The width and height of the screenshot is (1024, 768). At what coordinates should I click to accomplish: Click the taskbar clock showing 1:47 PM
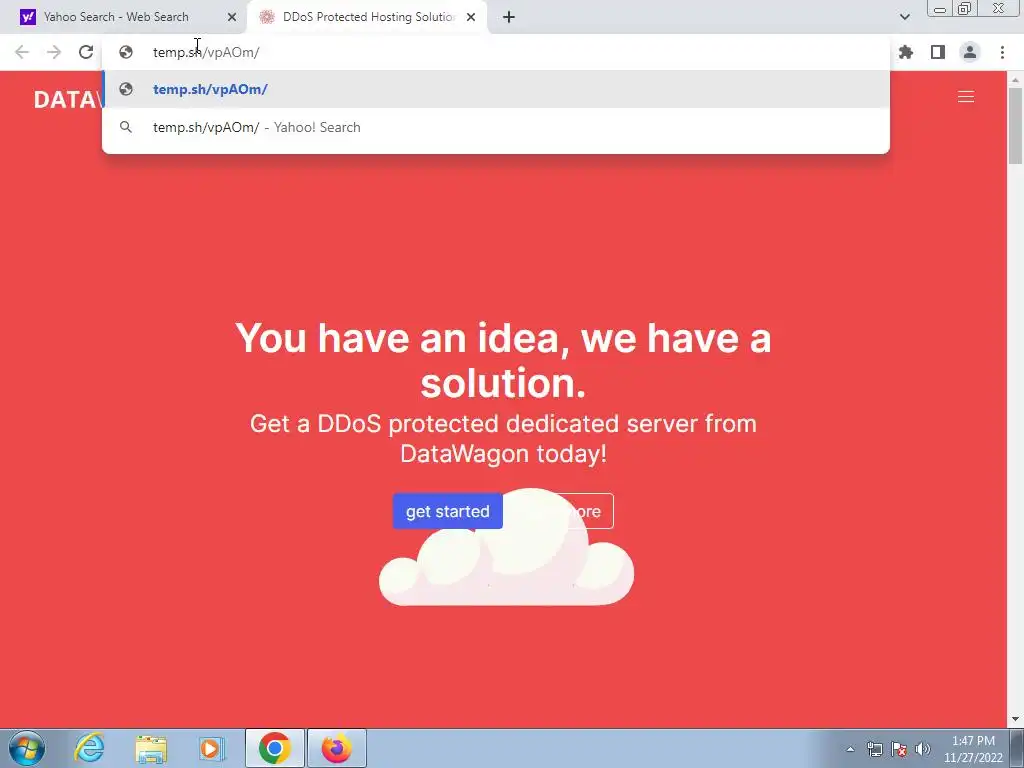point(973,749)
